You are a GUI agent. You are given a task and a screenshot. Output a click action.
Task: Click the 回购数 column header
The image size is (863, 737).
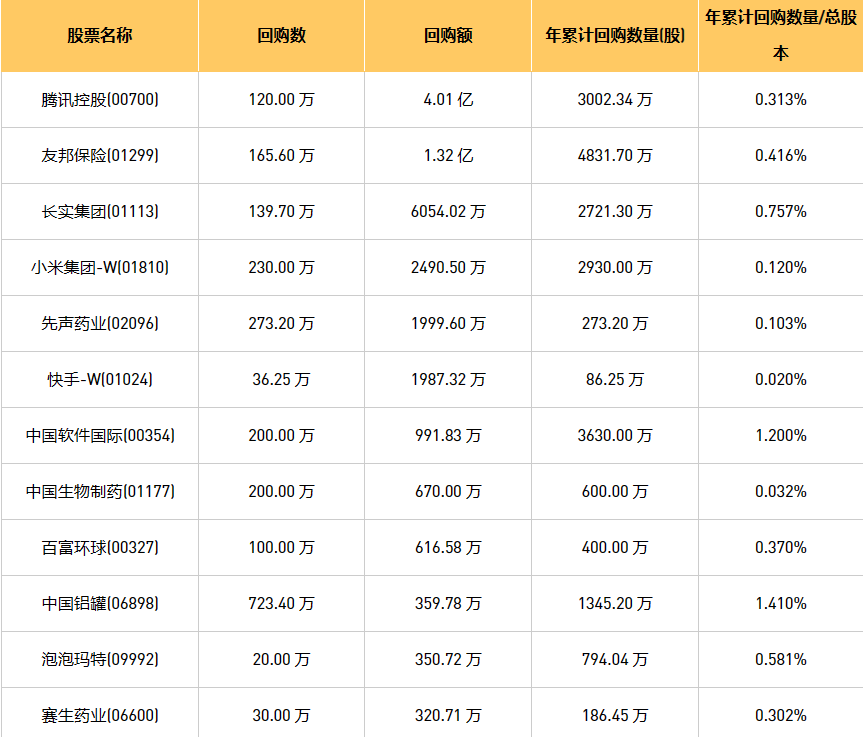click(281, 36)
